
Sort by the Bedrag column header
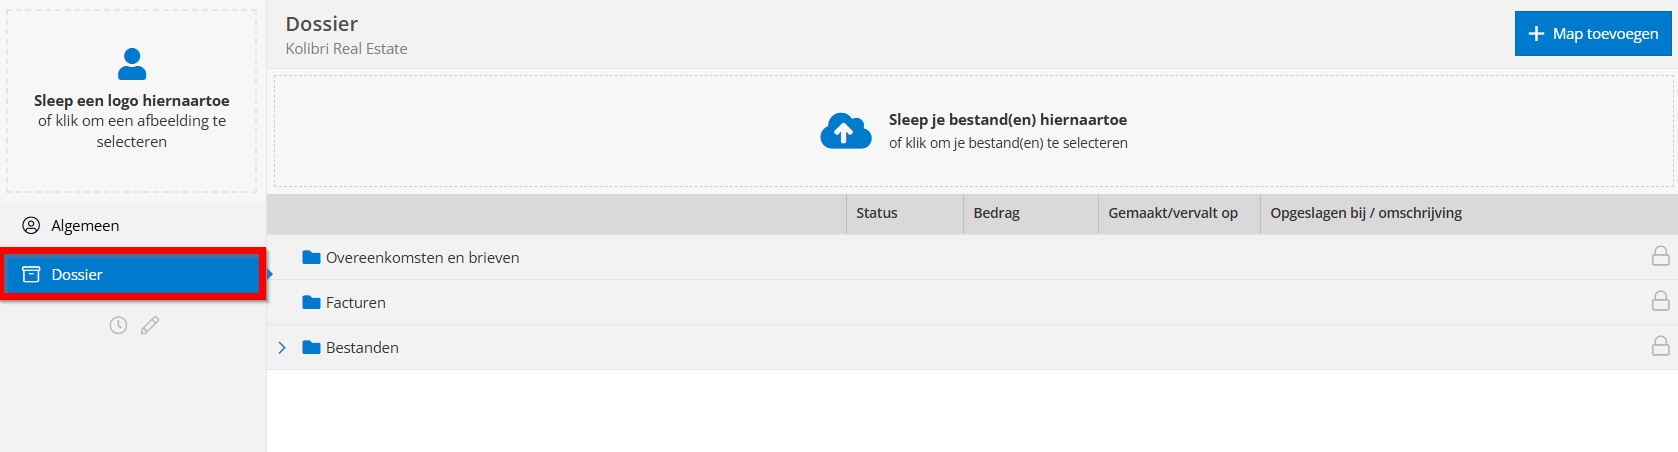pos(997,213)
